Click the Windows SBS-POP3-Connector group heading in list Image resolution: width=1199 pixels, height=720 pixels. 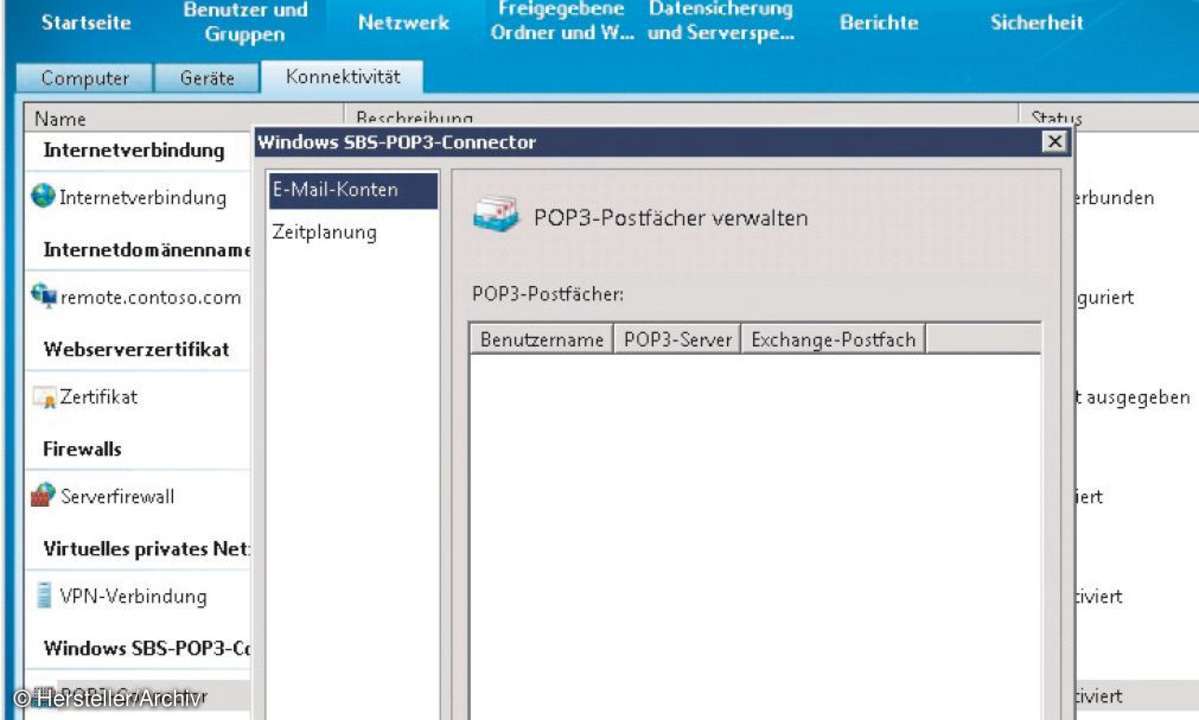pyautogui.click(x=147, y=648)
